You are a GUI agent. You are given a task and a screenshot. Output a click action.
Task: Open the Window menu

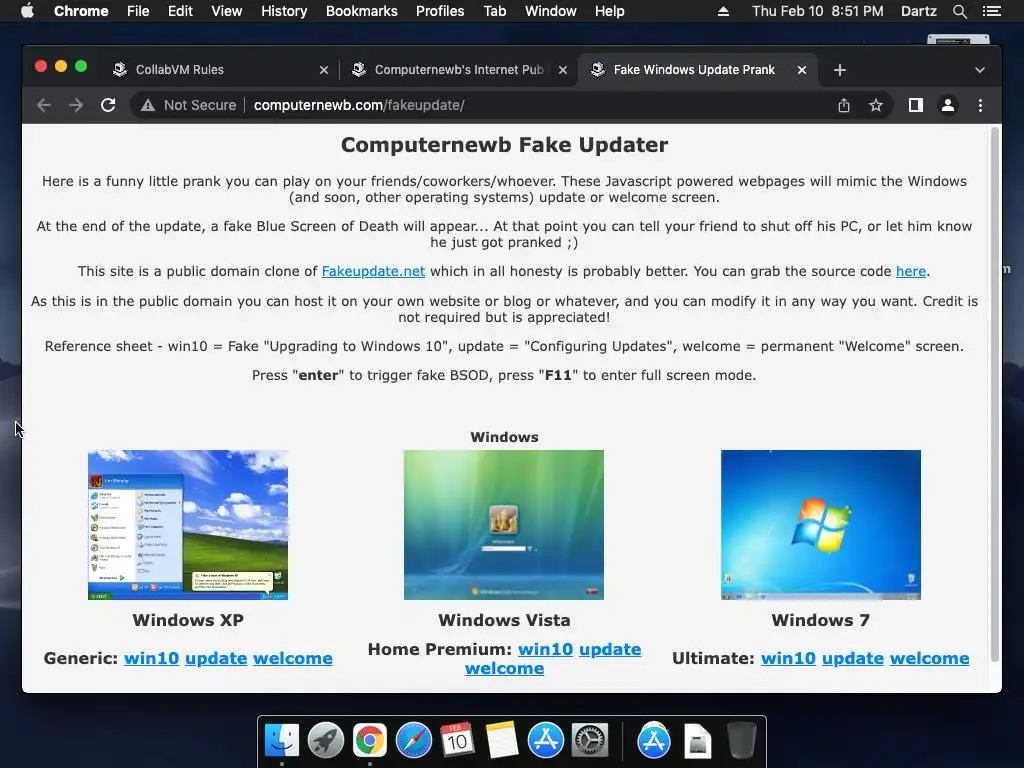click(551, 11)
